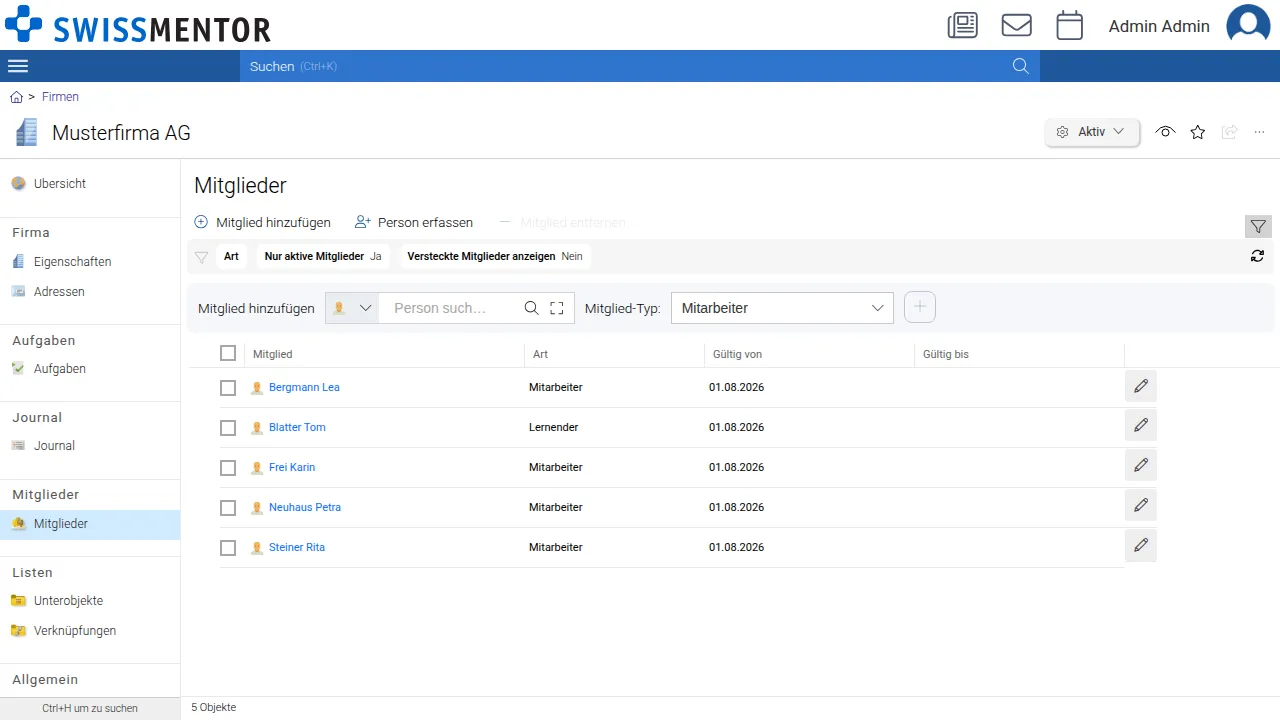1280x720 pixels.
Task: Toggle the eye watch icon for Musterfirma AG
Action: (x=1164, y=132)
